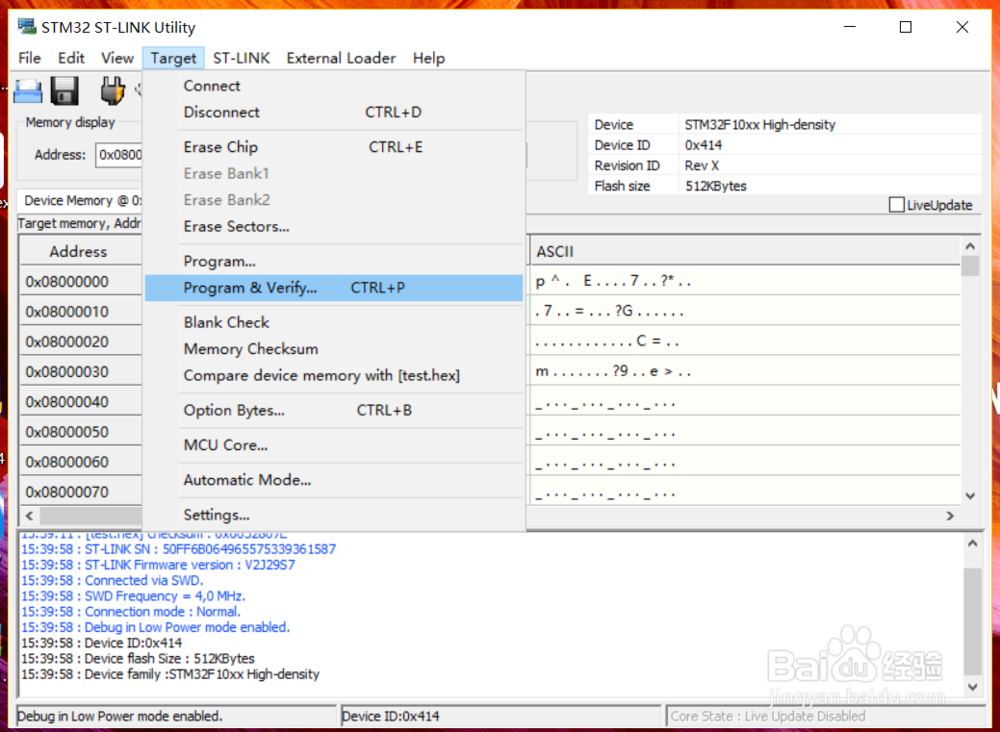
Task: Close the open Target menu
Action: click(173, 58)
